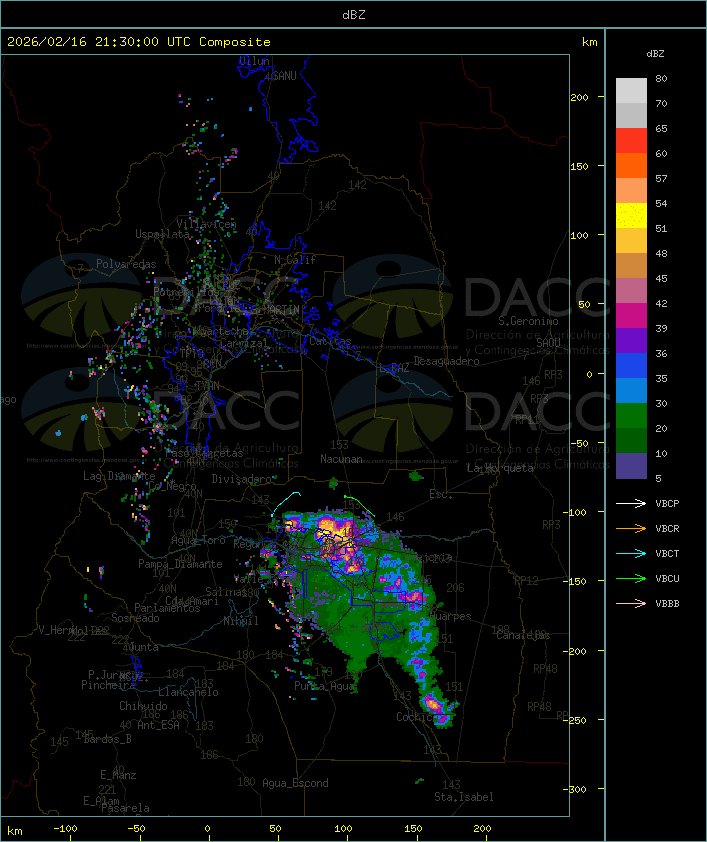707x842 pixels.
Task: Click the Chihuido map label
Action: tap(143, 706)
